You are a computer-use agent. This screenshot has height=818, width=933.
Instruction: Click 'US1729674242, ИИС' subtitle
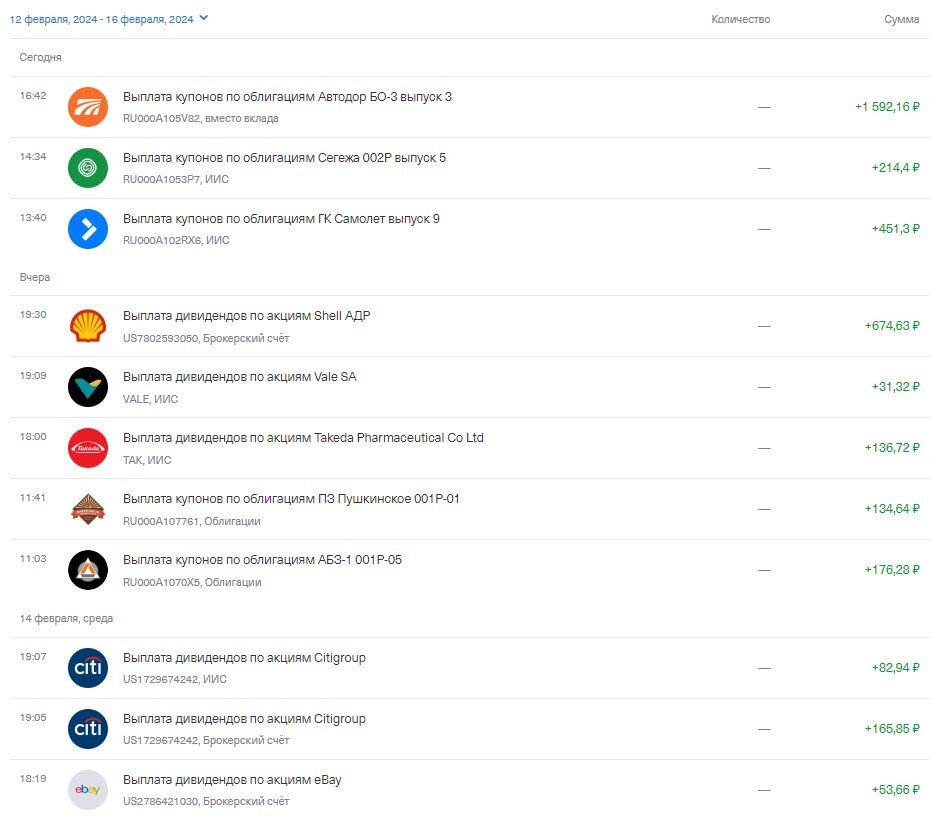175,679
